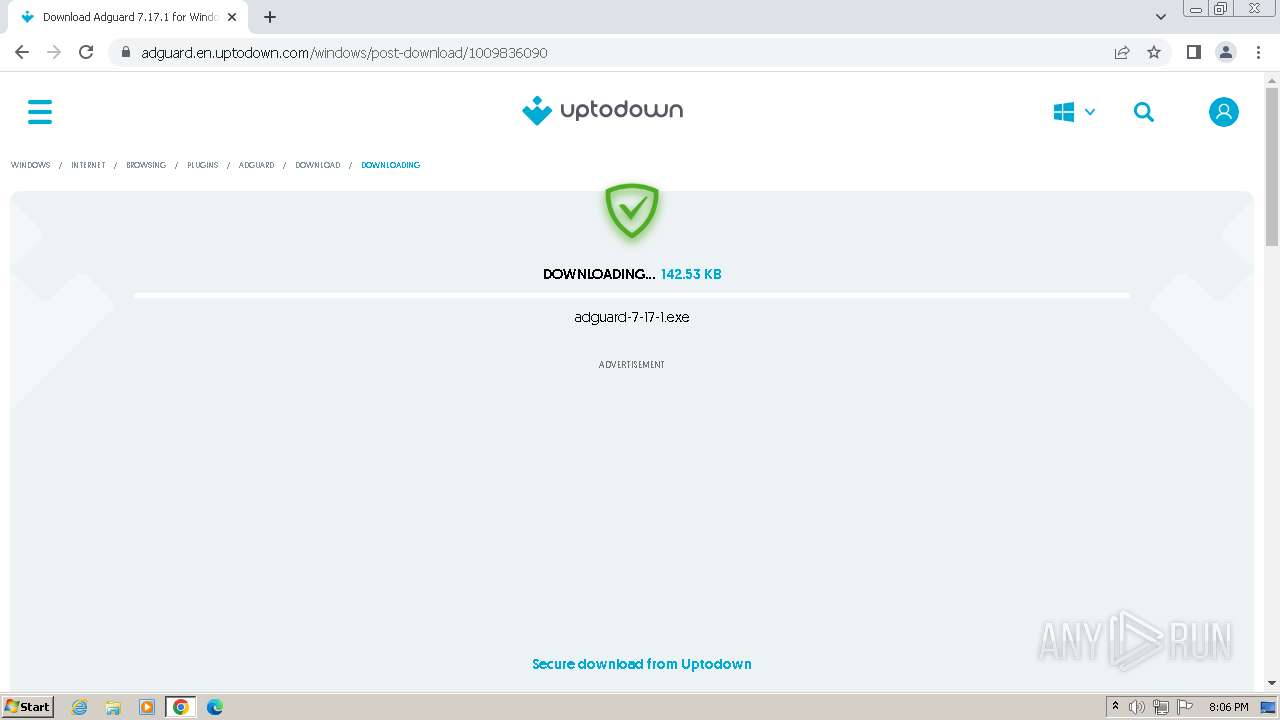1280x720 pixels.
Task: Open Action Center flag icon
Action: pyautogui.click(x=1185, y=707)
